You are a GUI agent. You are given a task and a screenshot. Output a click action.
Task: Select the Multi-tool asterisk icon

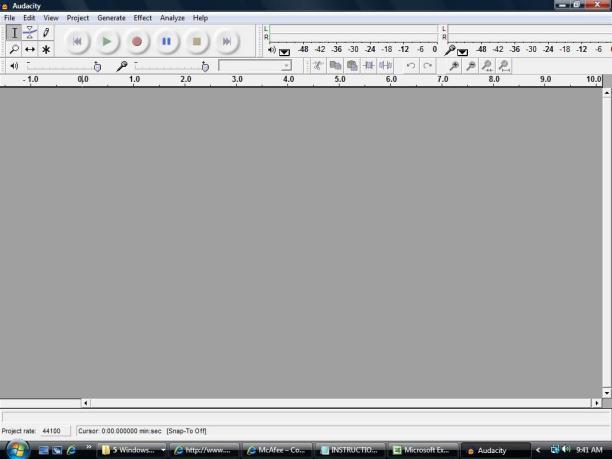point(46,49)
